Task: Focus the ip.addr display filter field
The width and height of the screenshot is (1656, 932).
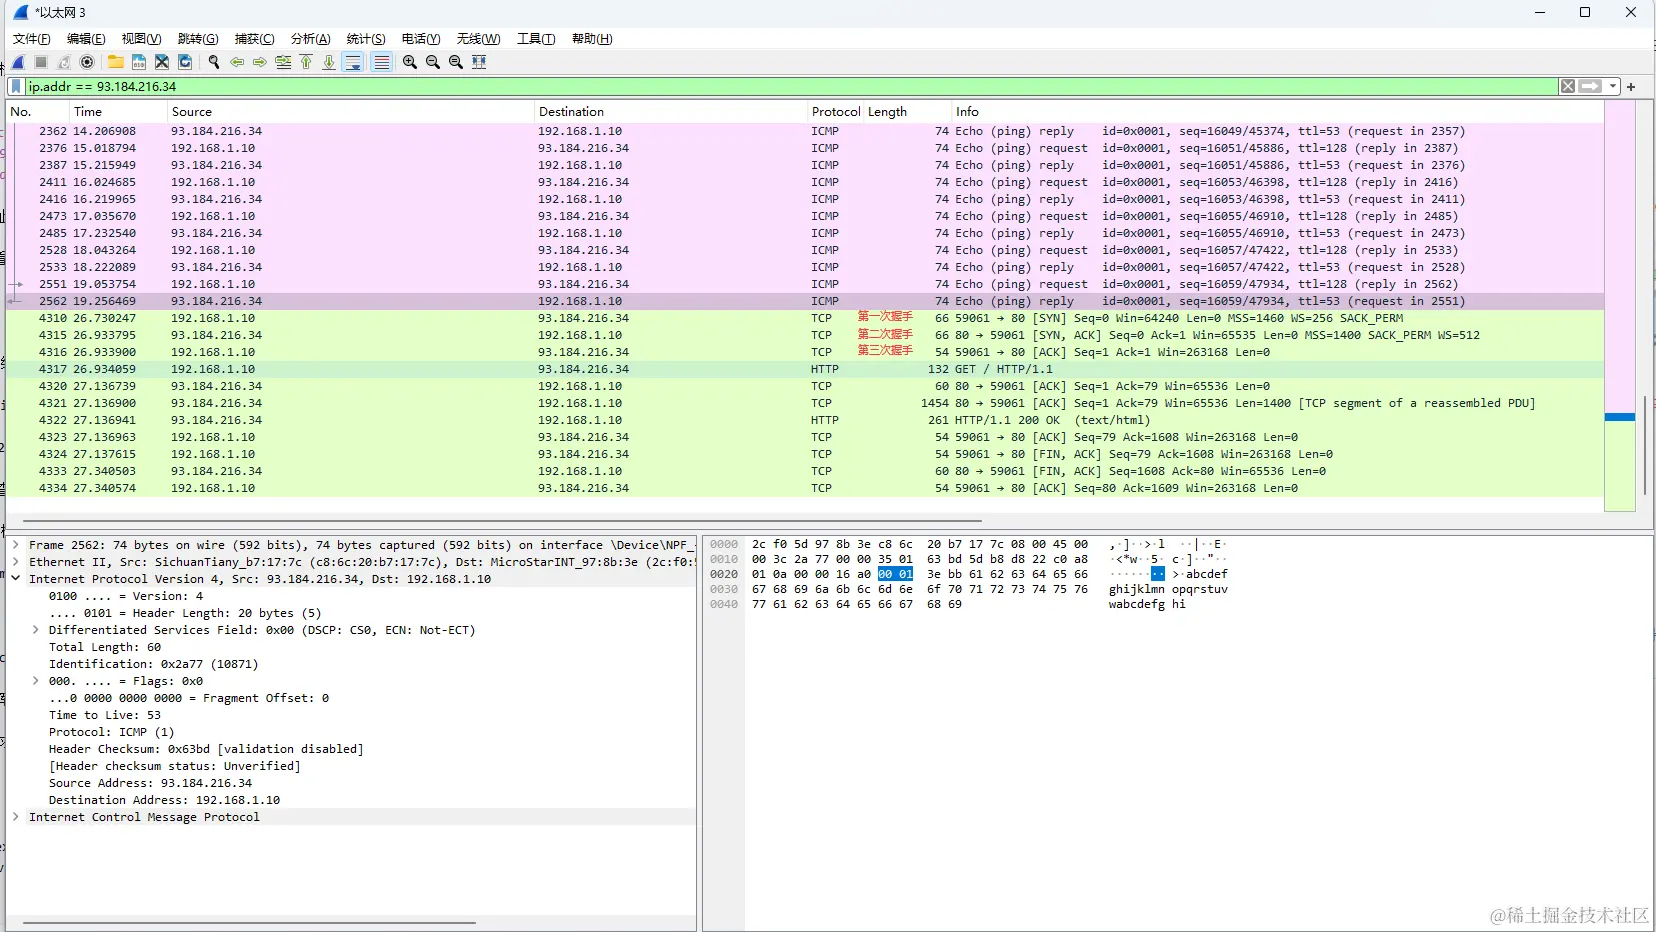Action: (x=790, y=87)
